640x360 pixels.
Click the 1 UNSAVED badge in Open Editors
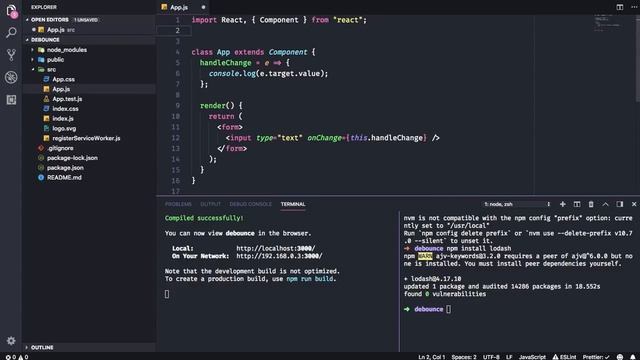click(86, 20)
